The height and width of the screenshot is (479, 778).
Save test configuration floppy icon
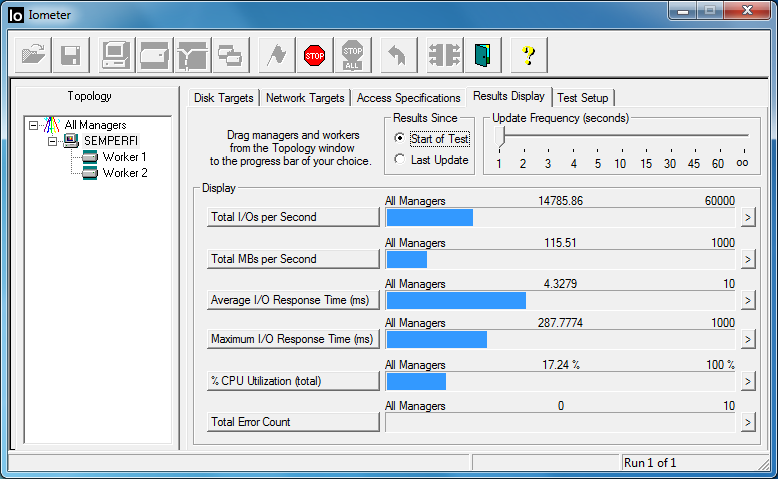click(71, 55)
